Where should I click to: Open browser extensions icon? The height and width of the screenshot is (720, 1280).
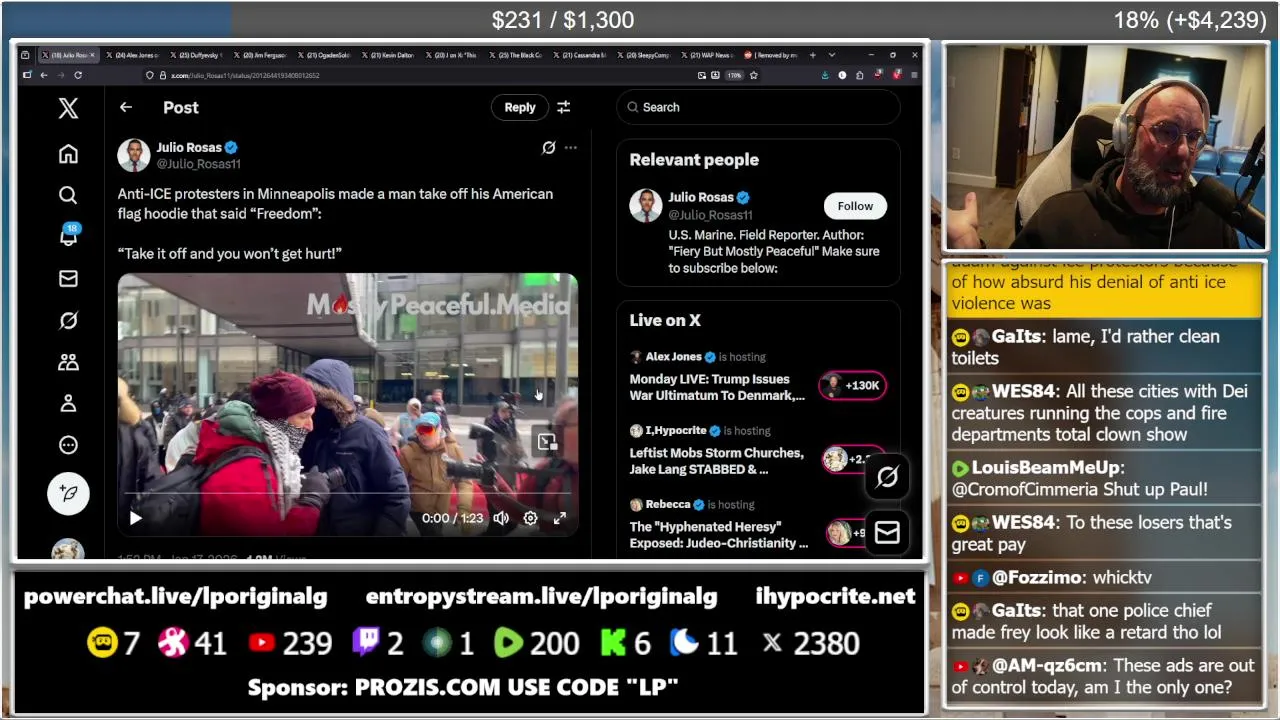tap(859, 75)
